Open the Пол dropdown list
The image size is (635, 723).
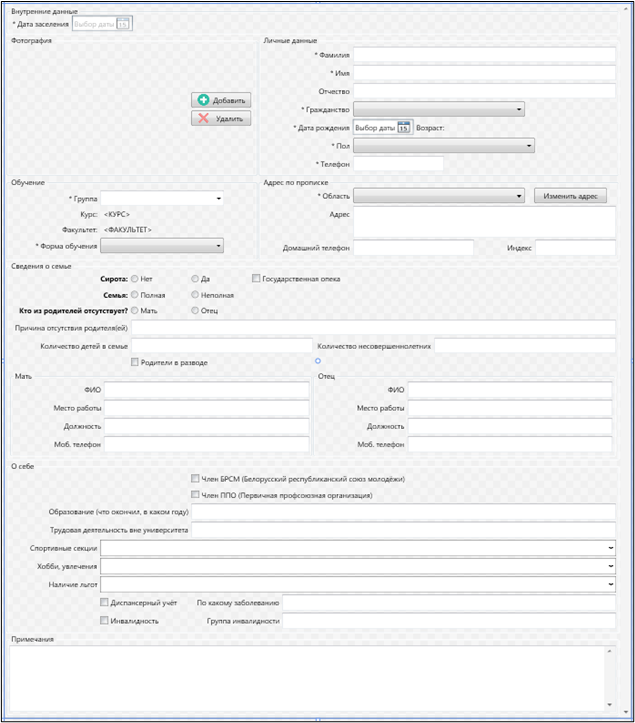click(527, 145)
